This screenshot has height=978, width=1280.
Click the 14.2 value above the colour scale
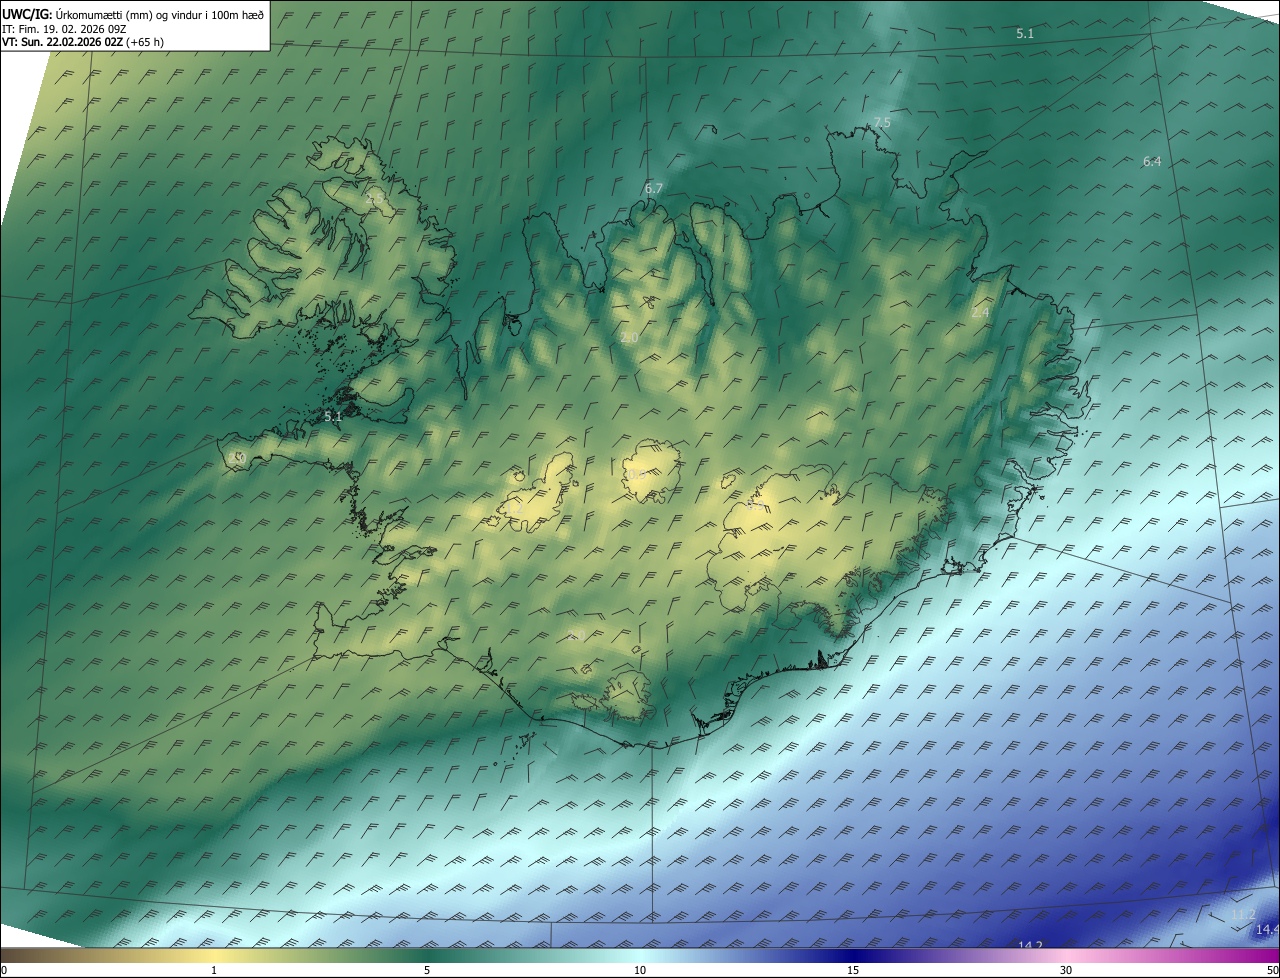1030,945
